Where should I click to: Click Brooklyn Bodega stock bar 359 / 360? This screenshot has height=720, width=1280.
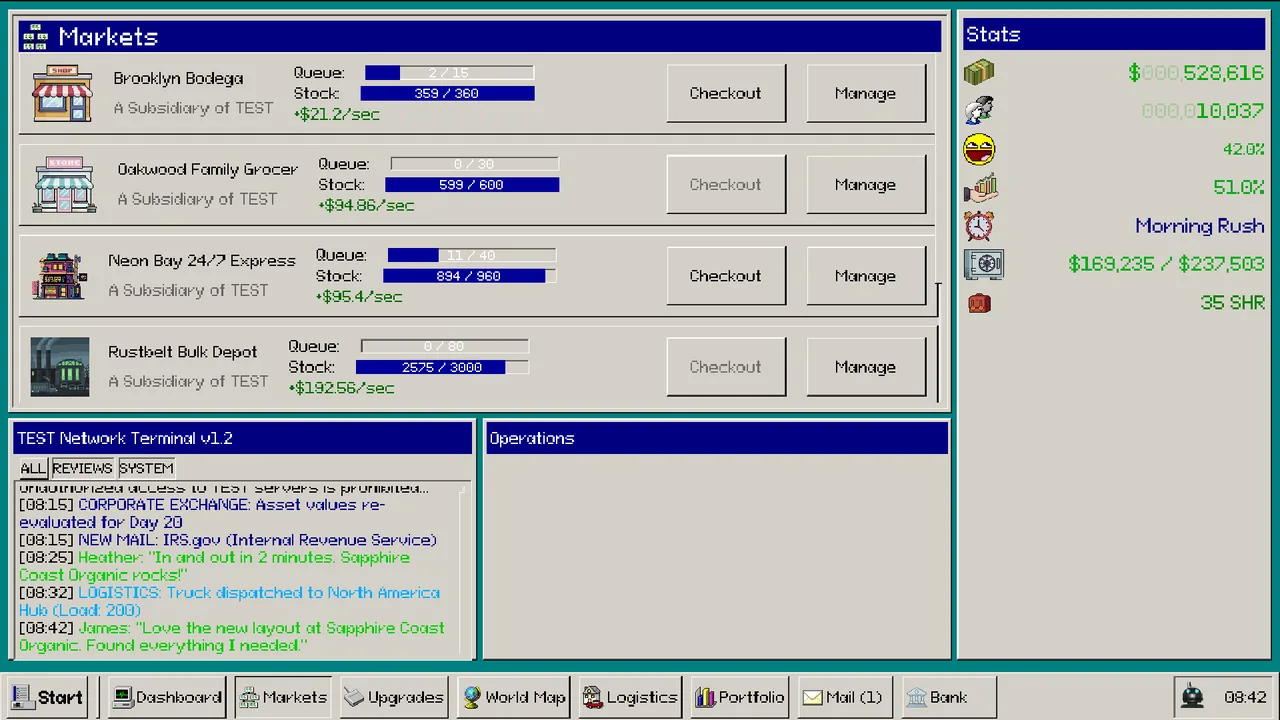pyautogui.click(x=447, y=94)
